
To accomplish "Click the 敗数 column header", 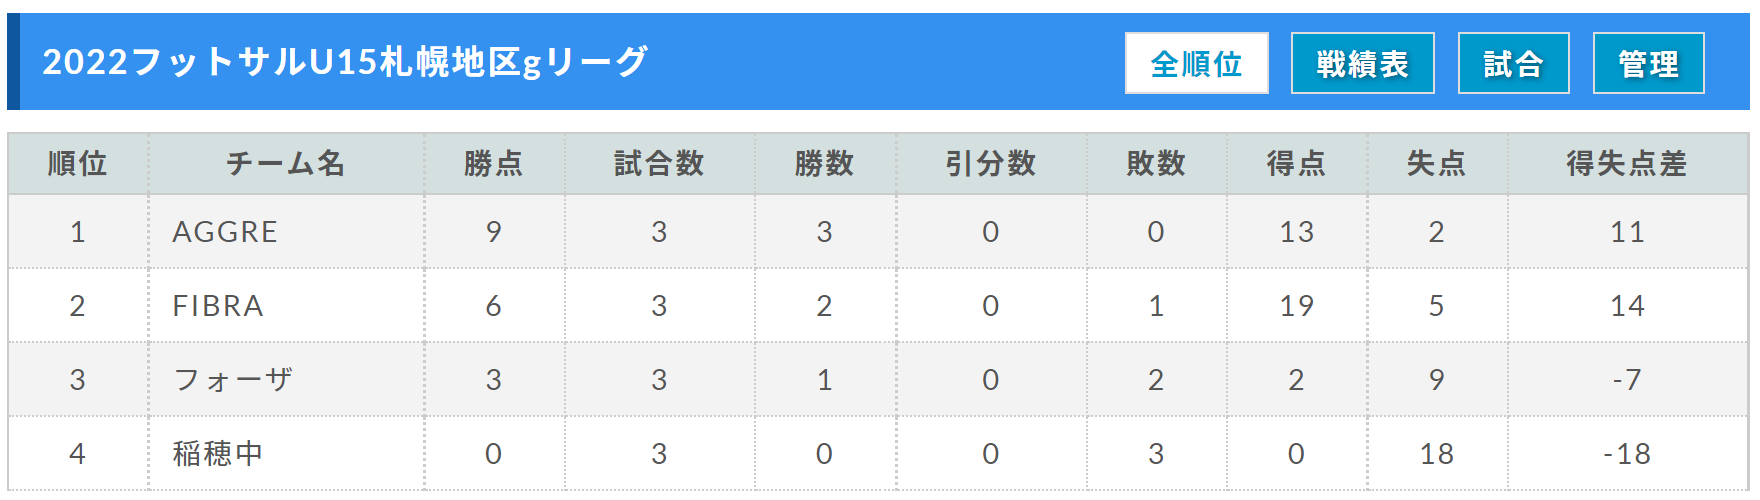I will tap(1156, 163).
